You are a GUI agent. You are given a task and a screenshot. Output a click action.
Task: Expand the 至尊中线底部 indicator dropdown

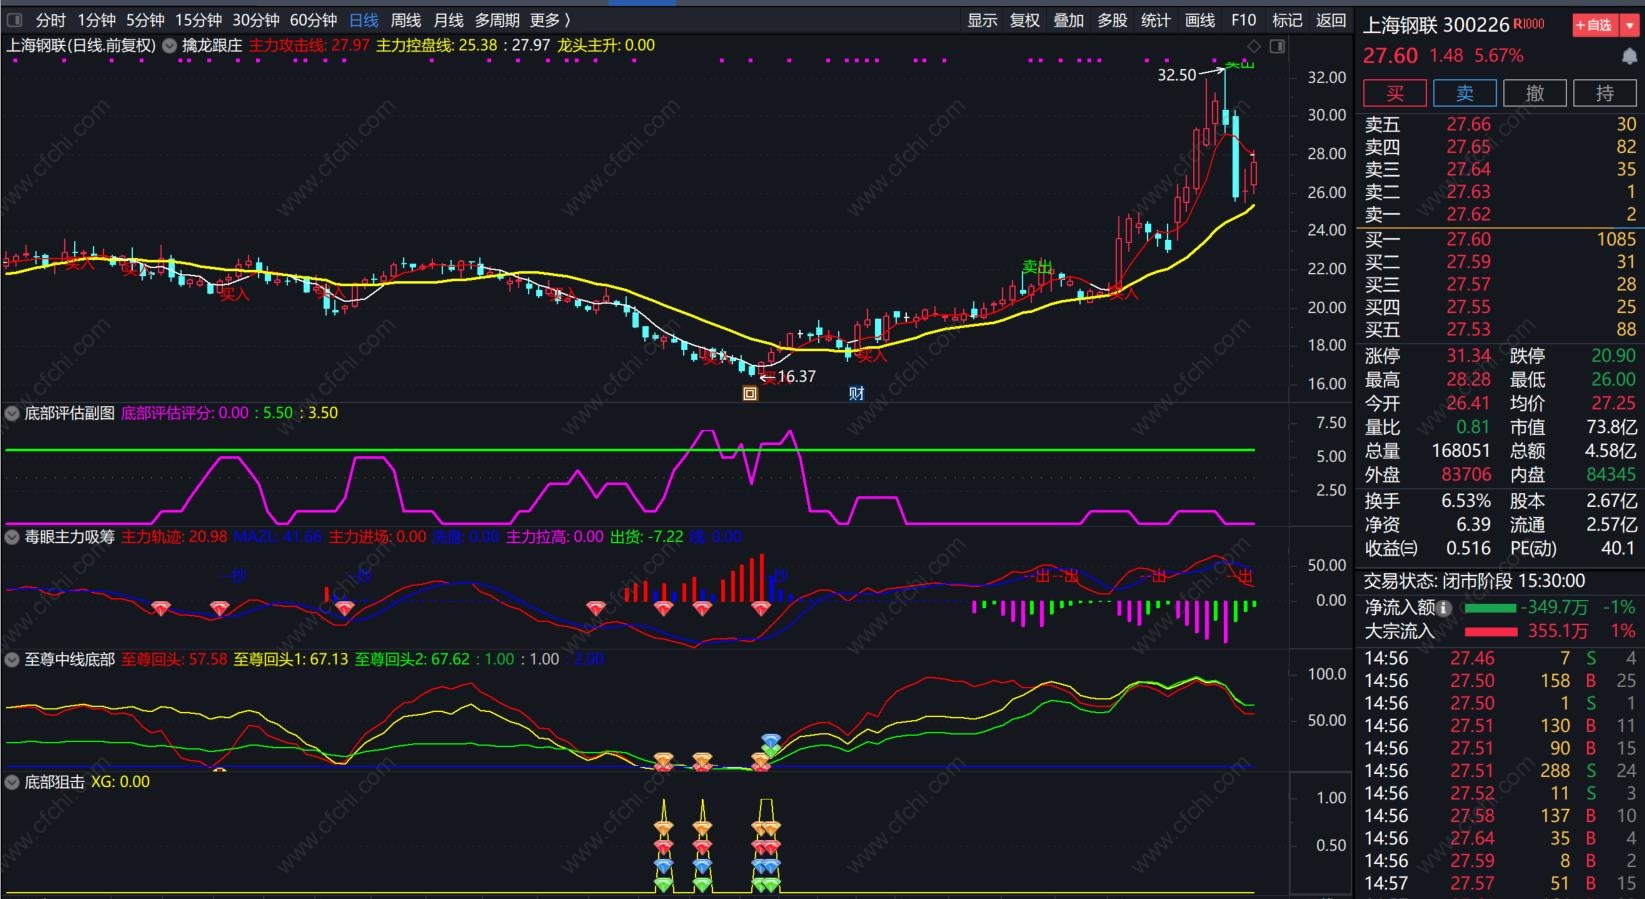(x=12, y=659)
